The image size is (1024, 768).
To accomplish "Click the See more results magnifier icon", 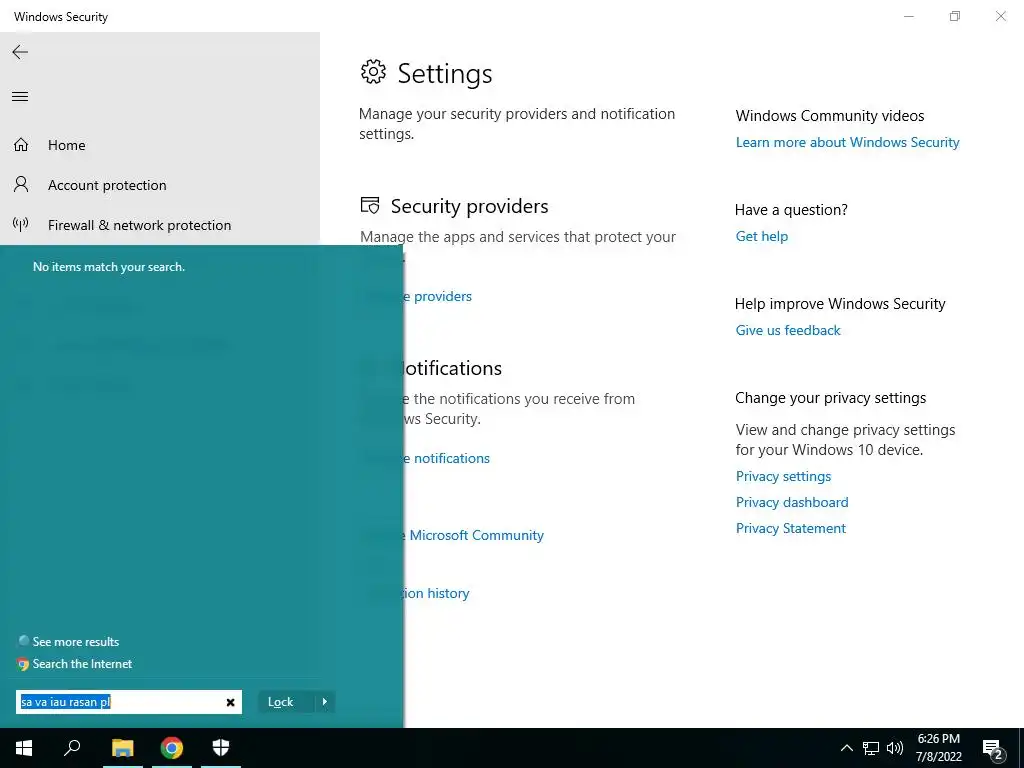I will [x=24, y=641].
